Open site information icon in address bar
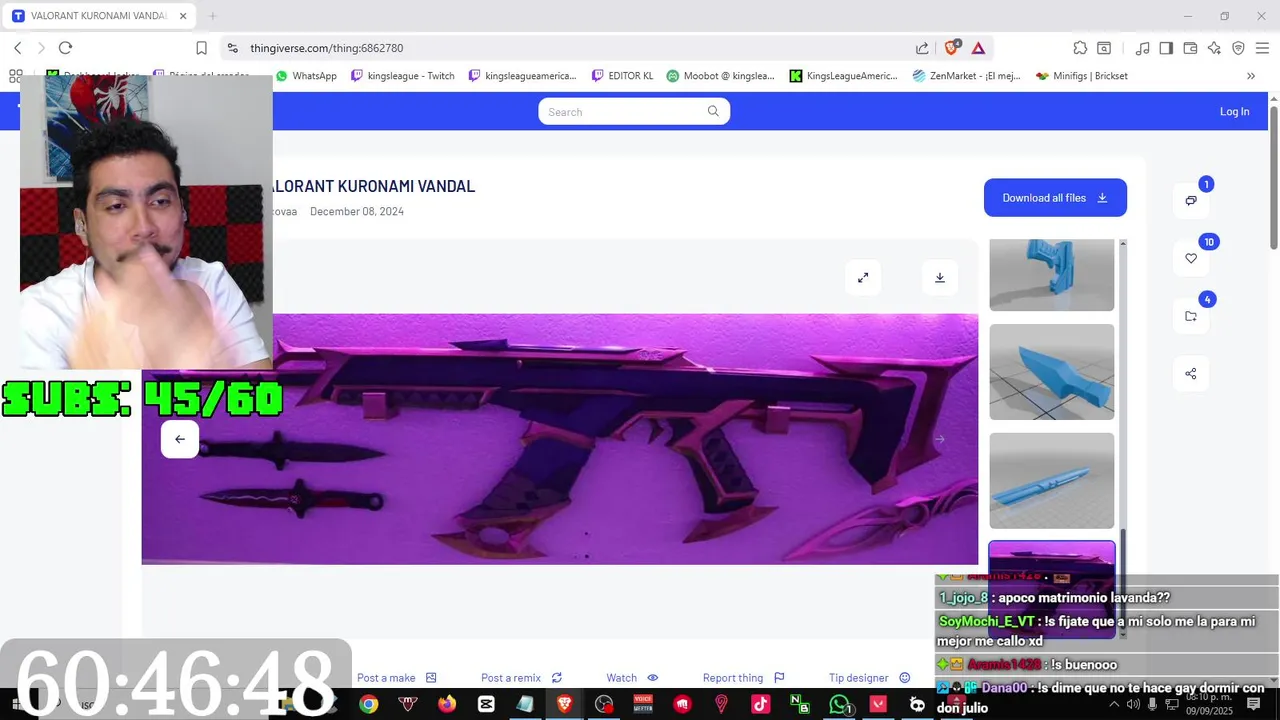Image resolution: width=1280 pixels, height=720 pixels. [232, 48]
